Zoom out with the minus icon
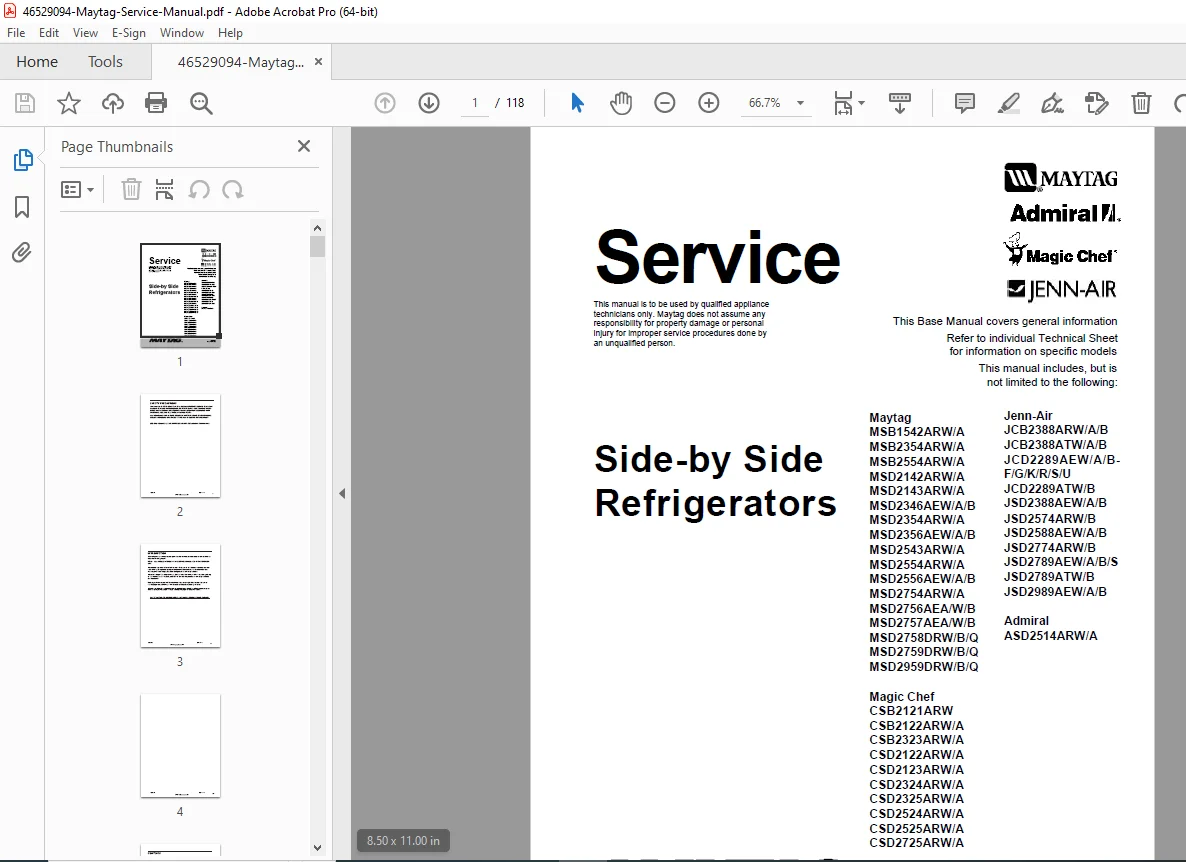This screenshot has width=1186, height=862. click(x=665, y=103)
